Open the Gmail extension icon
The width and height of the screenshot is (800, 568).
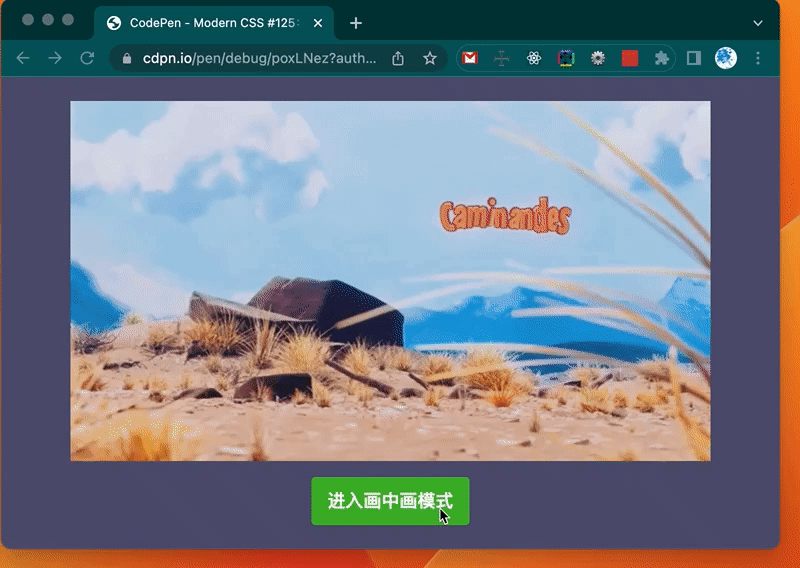(x=470, y=58)
